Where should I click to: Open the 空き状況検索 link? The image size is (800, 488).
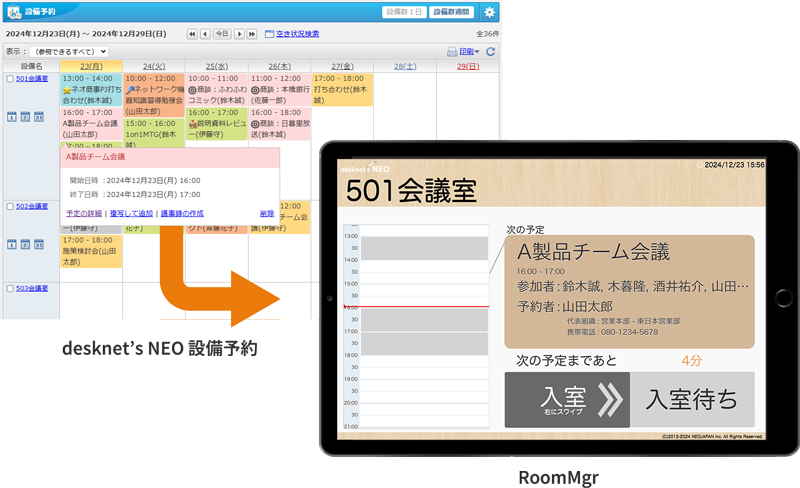(297, 34)
